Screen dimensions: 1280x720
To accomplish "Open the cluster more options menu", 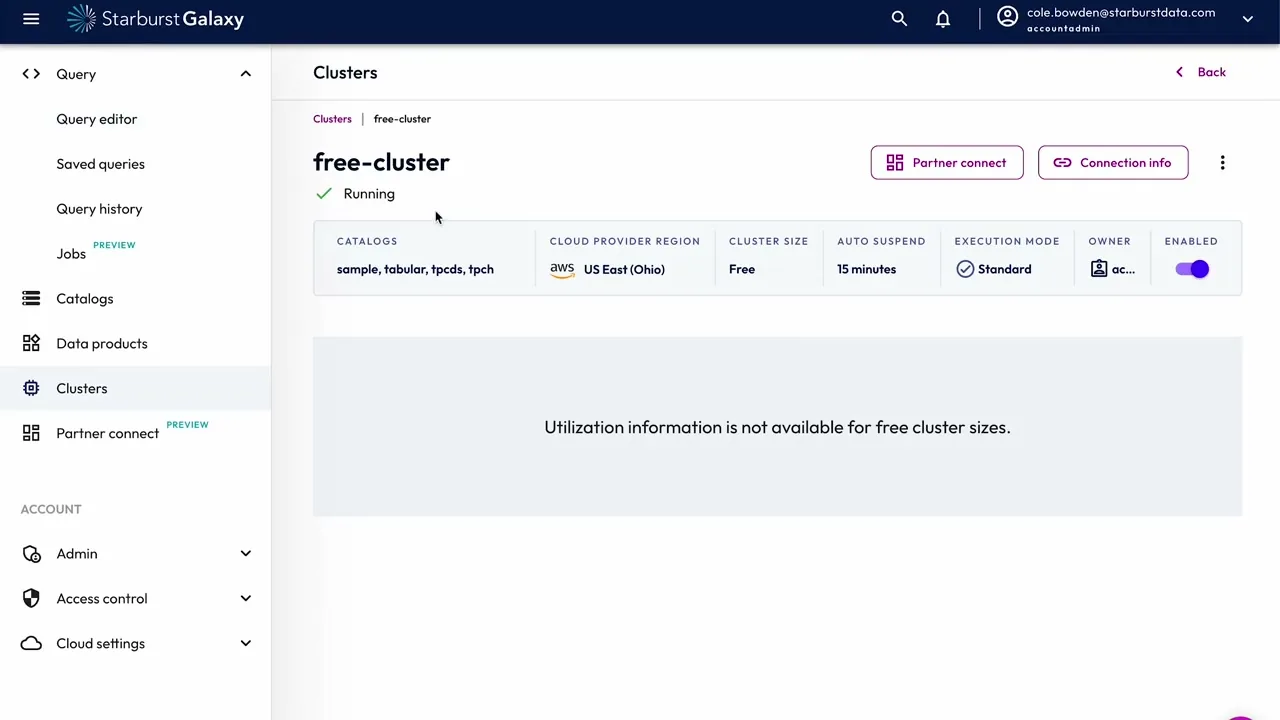I will pos(1222,163).
